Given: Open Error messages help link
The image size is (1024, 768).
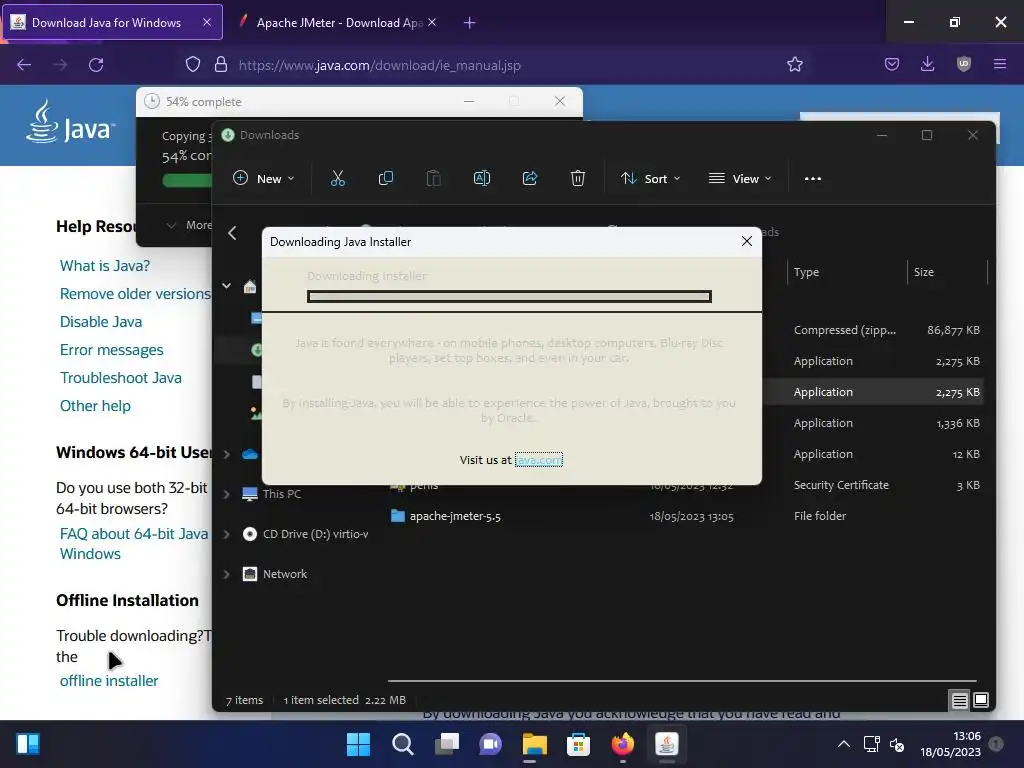Looking at the screenshot, I should click(x=112, y=350).
